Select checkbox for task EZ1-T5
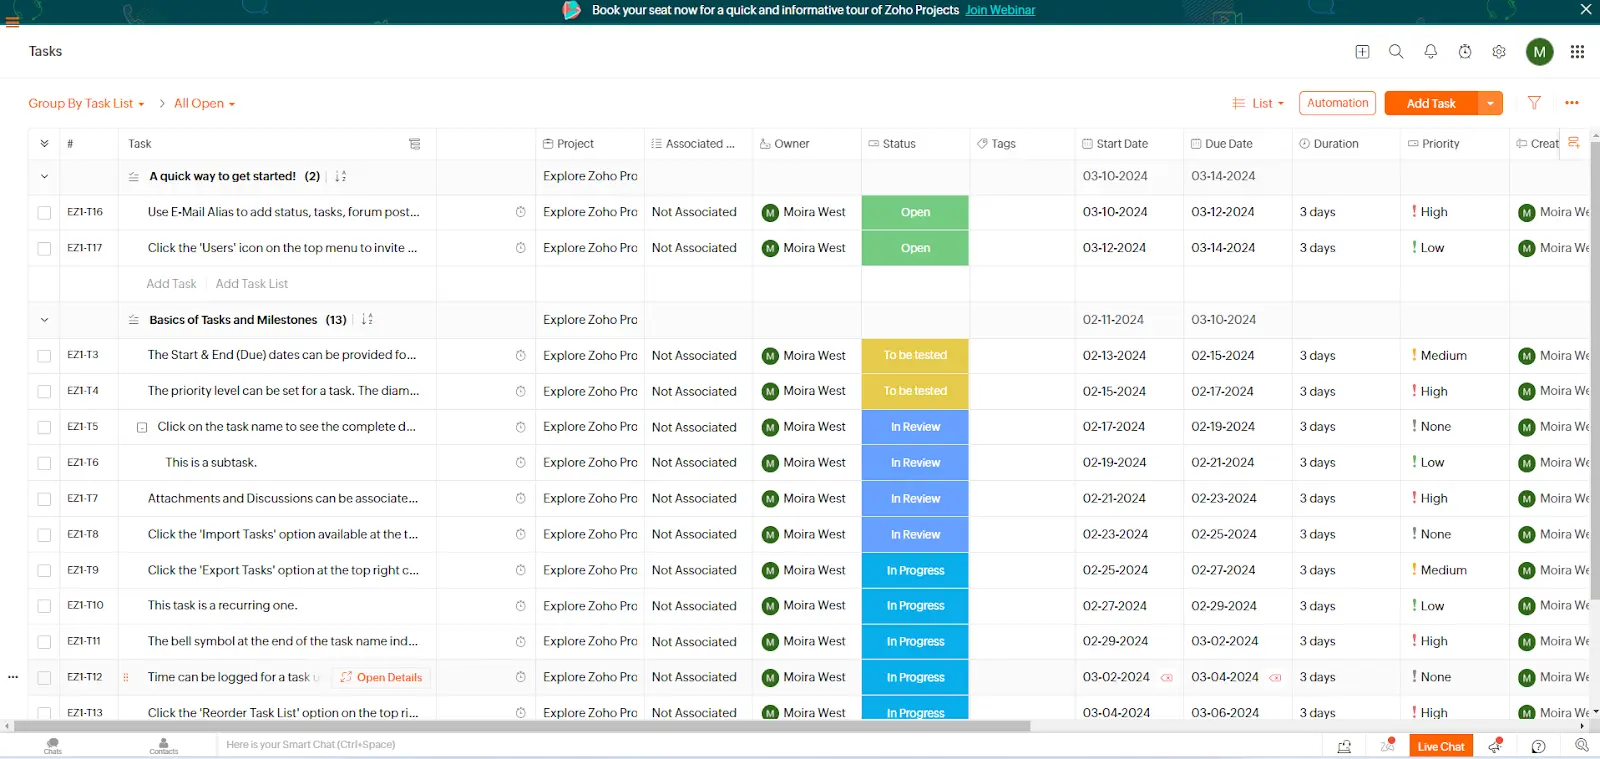The image size is (1600, 759). tap(44, 427)
